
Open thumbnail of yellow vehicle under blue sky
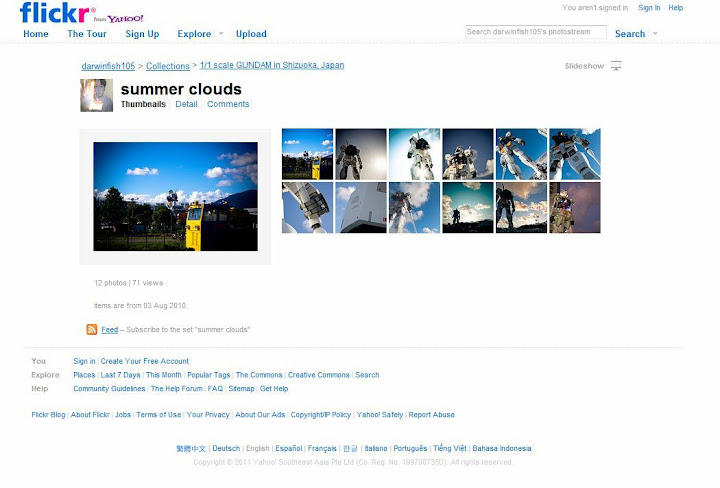coord(308,154)
